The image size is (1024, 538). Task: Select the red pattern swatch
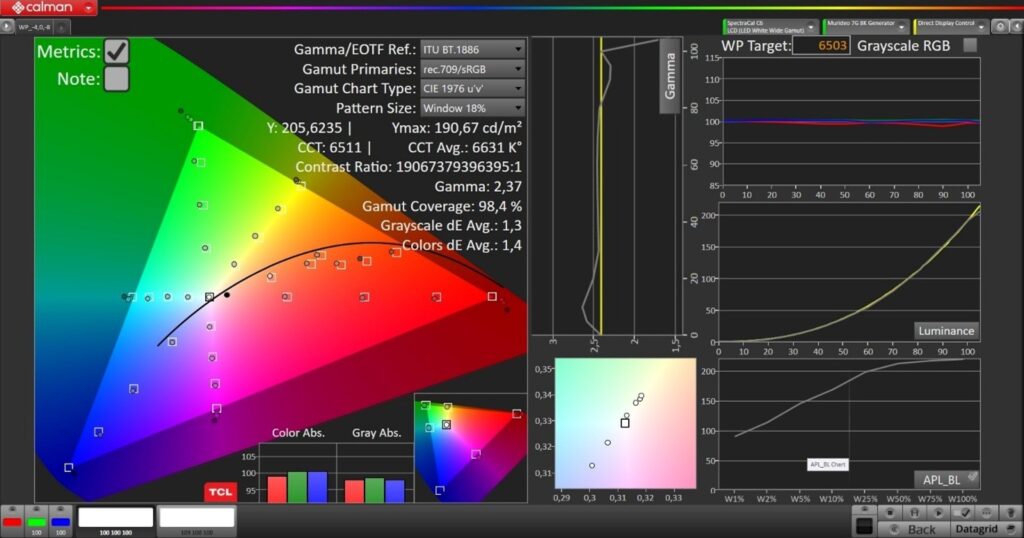click(x=12, y=521)
